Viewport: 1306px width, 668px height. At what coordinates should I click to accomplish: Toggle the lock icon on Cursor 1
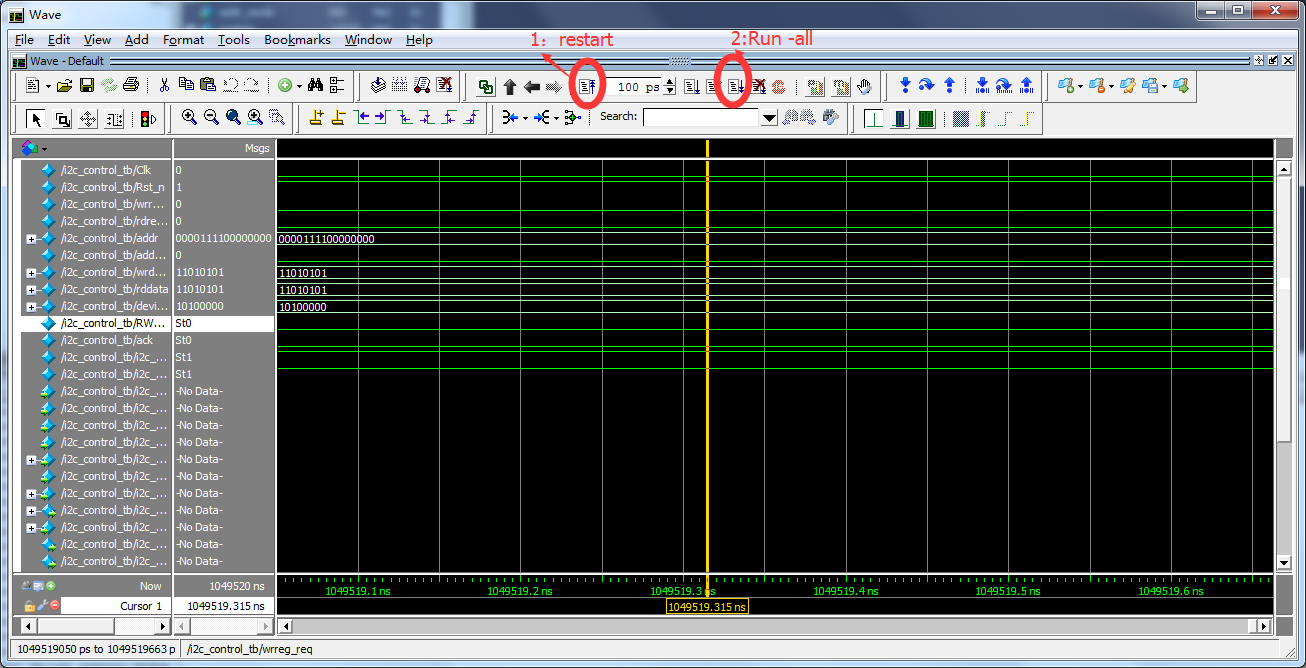click(x=29, y=605)
